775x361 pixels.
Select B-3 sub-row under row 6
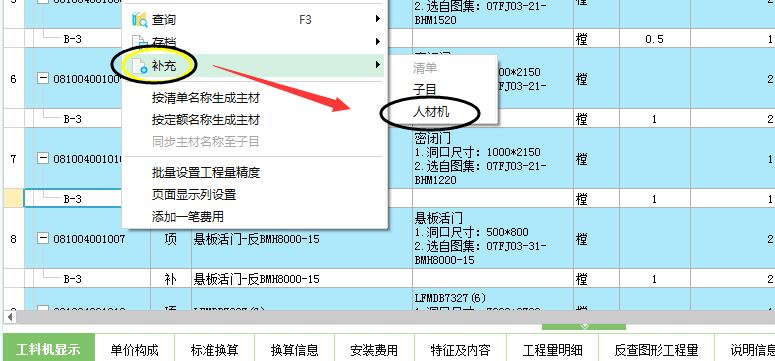[x=73, y=119]
